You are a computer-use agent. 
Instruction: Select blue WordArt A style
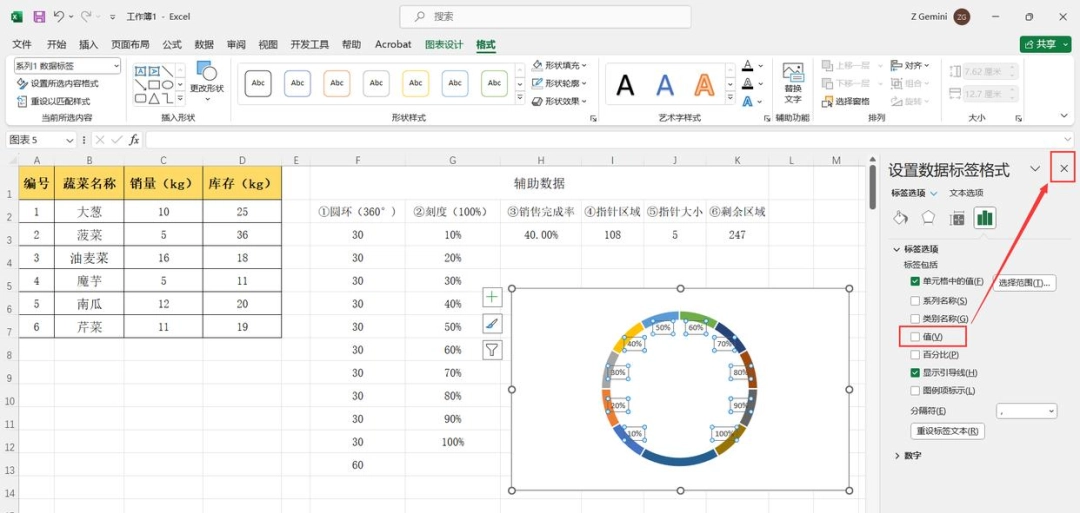pyautogui.click(x=665, y=84)
